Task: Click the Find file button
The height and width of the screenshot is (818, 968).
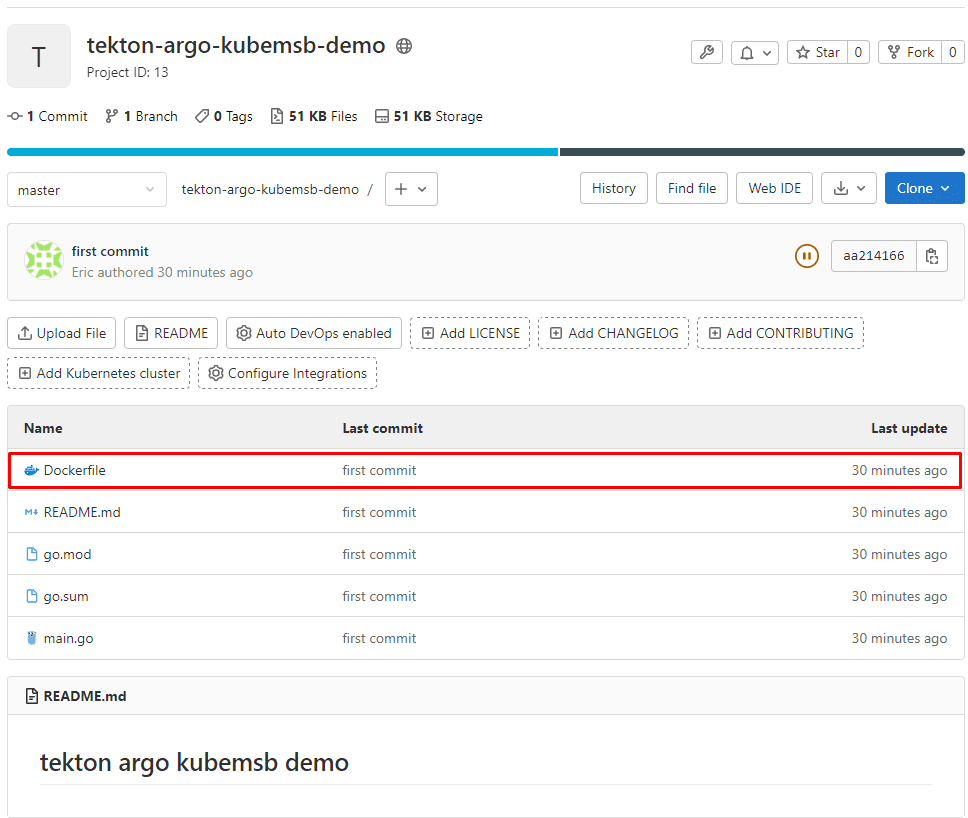Action: 691,188
